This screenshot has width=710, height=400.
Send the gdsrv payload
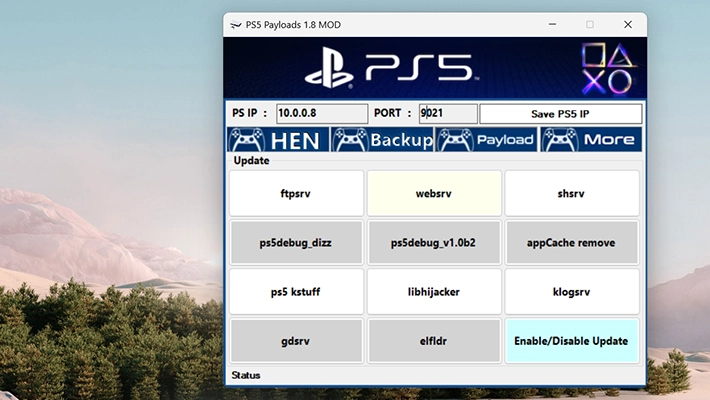click(296, 341)
